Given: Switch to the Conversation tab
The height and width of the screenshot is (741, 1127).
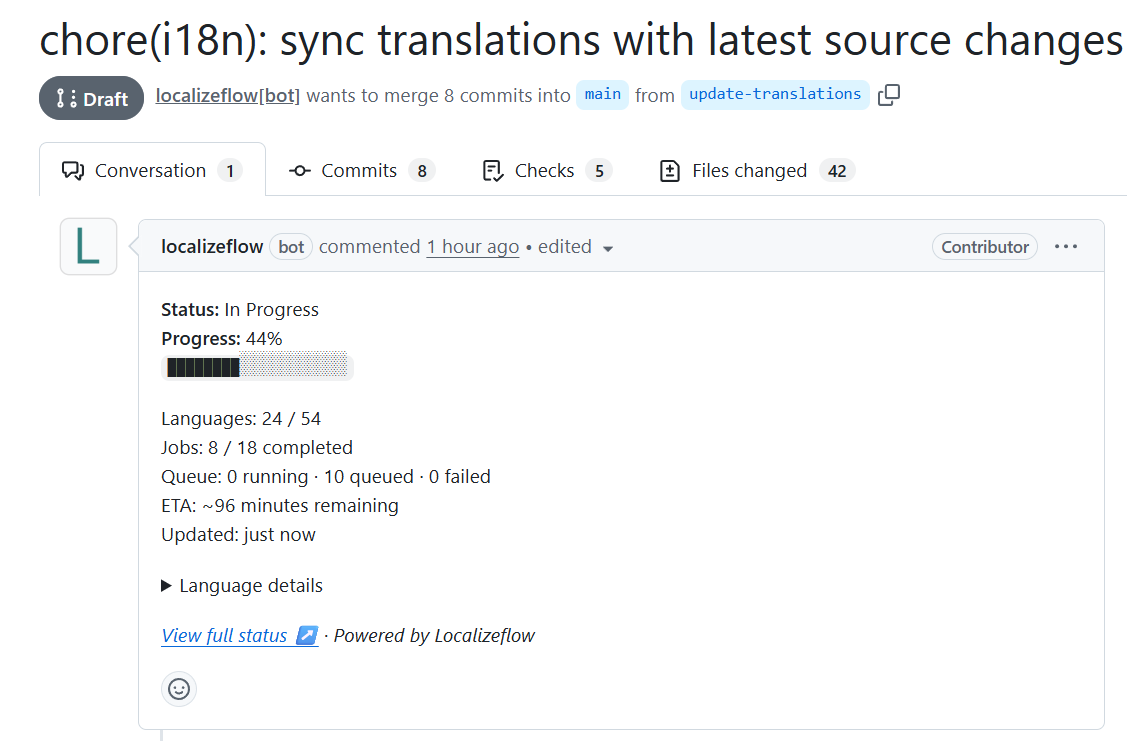Looking at the screenshot, I should tap(152, 171).
